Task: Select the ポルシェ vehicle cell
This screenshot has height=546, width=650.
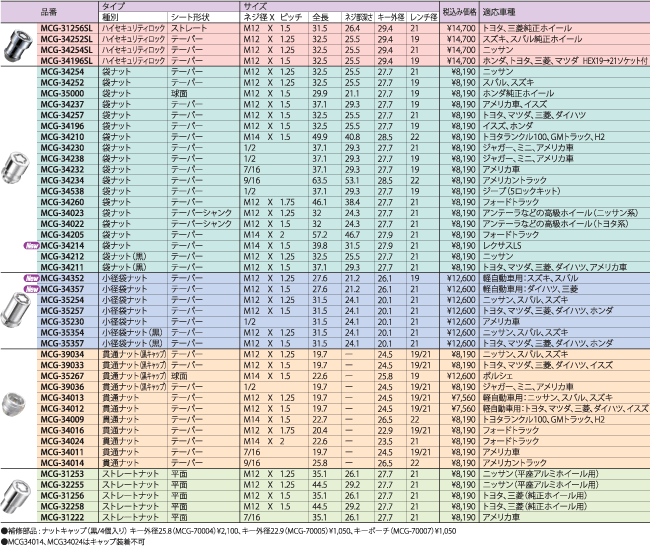Action: 497,376
